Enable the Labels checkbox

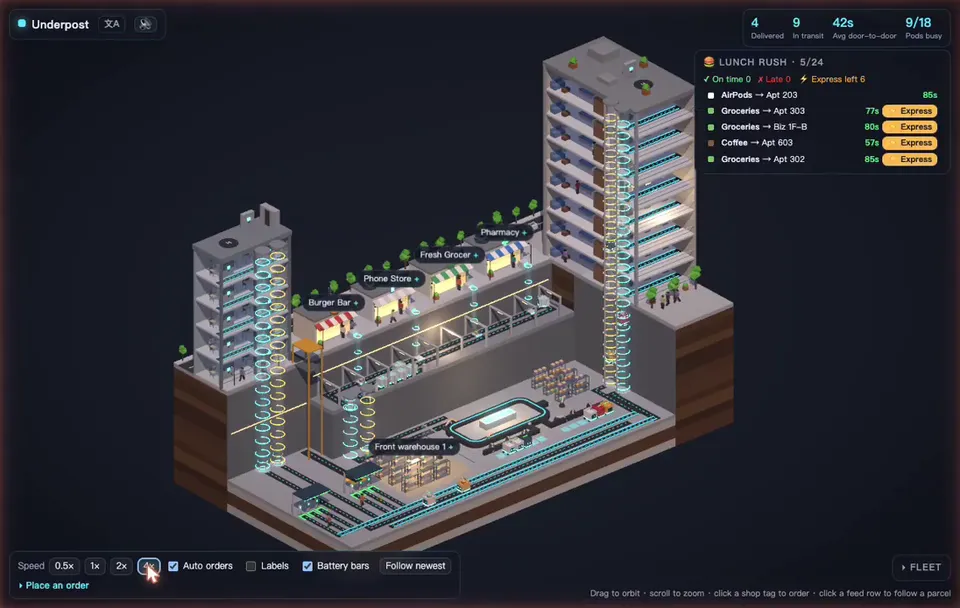click(x=251, y=566)
